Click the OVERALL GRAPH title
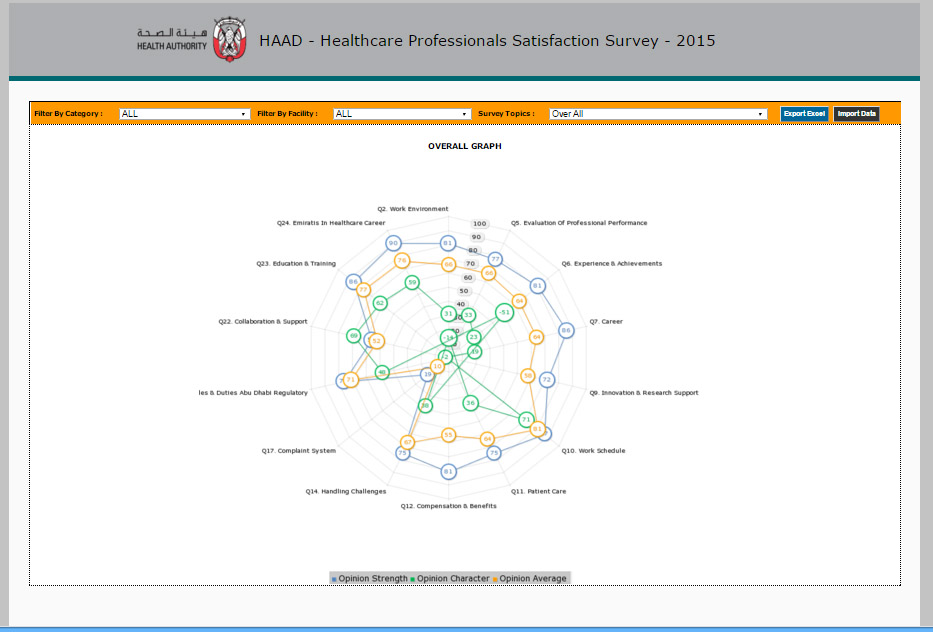The width and height of the screenshot is (933, 632). pyautogui.click(x=465, y=146)
